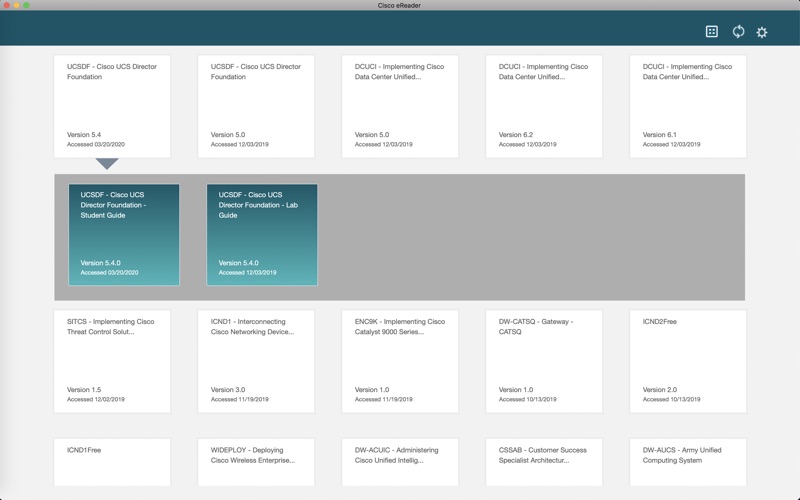Open the UCSDF Version 5.0 course card
800x500 pixels.
[x=256, y=106]
